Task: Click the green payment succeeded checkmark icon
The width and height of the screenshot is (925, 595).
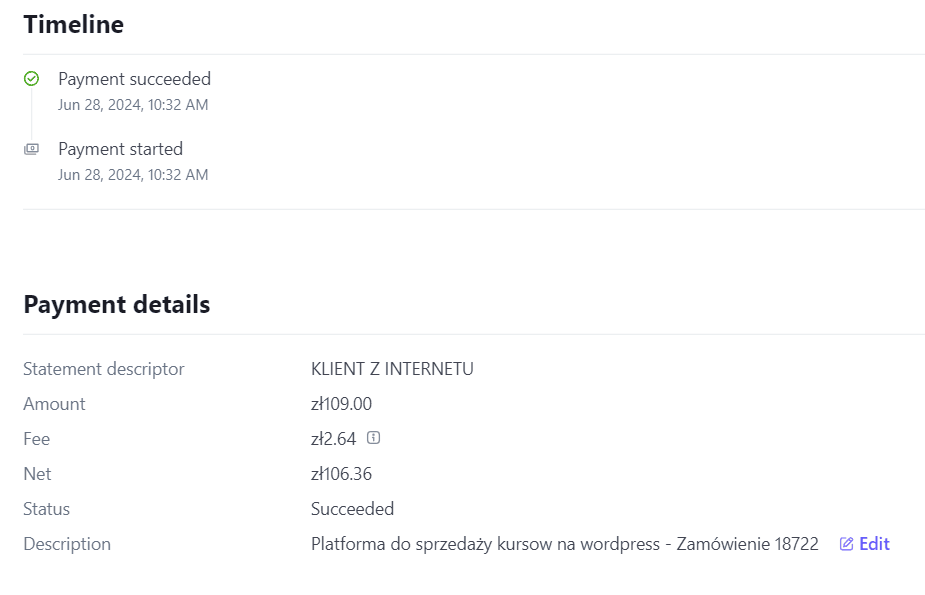Action: (31, 78)
